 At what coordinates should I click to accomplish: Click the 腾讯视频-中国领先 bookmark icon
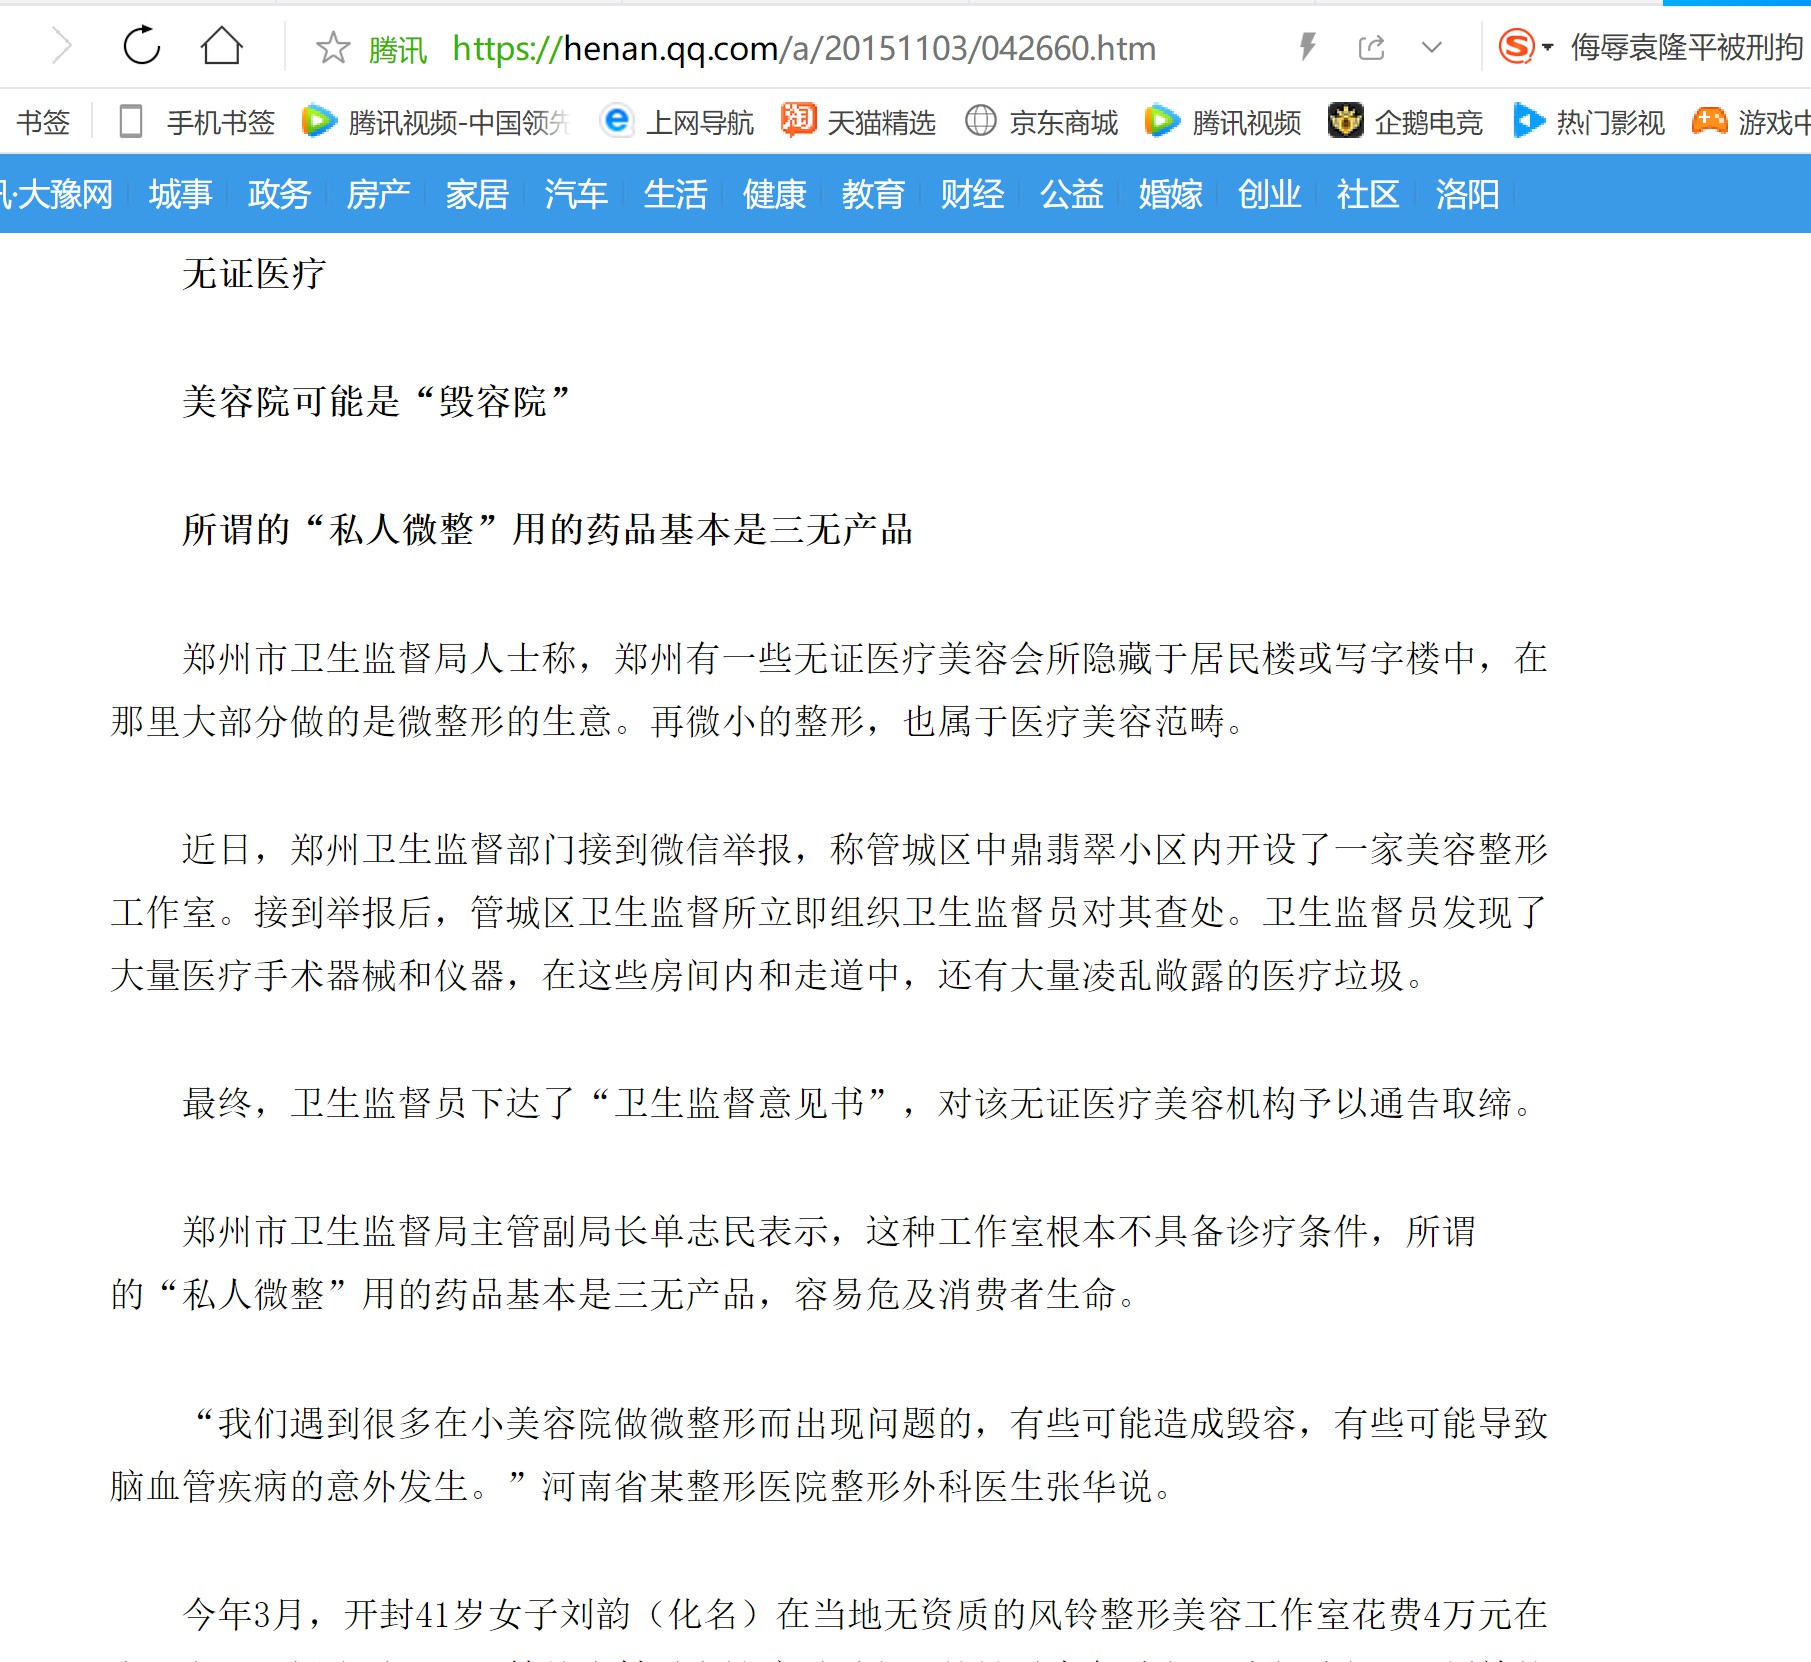[x=319, y=121]
